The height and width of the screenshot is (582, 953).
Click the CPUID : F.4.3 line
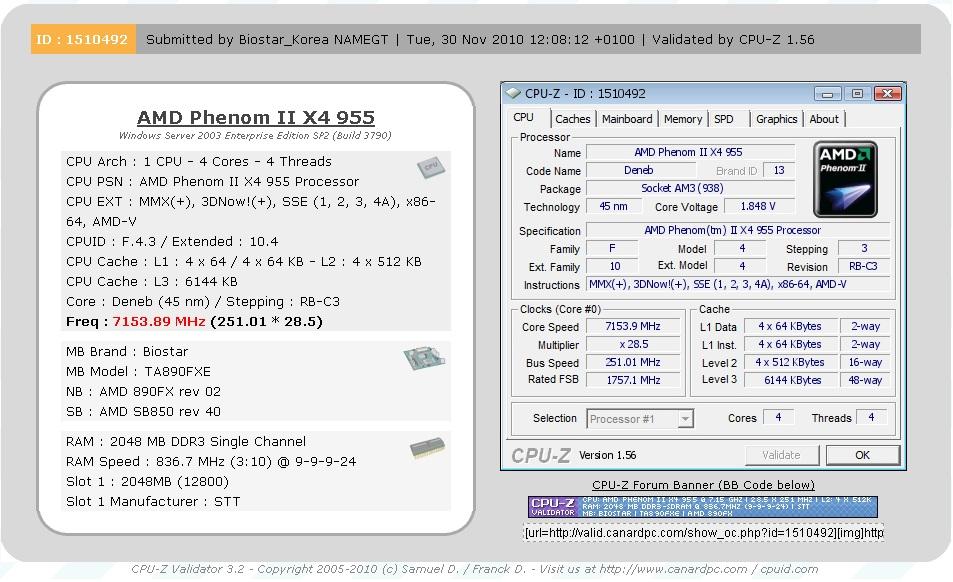172,242
